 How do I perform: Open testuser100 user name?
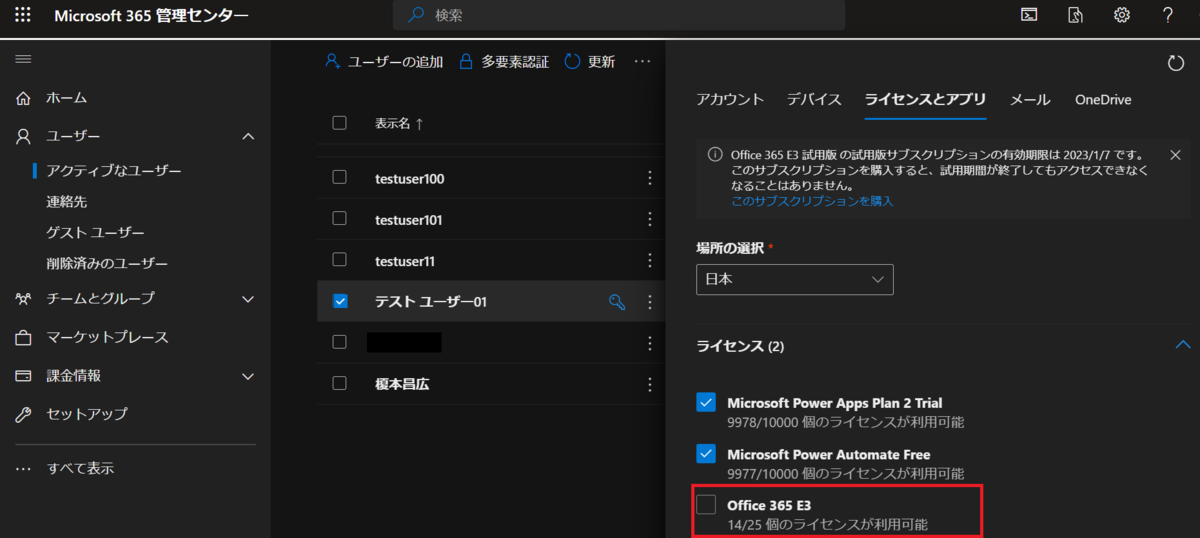click(409, 178)
